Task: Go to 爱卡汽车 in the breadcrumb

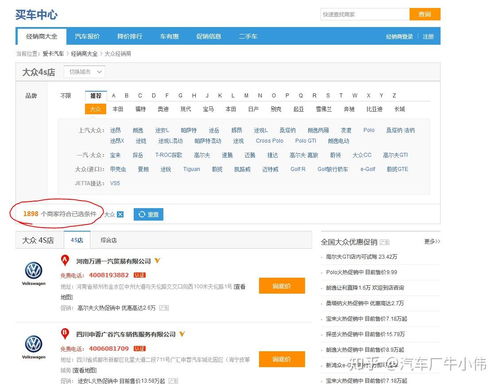Action: click(53, 54)
